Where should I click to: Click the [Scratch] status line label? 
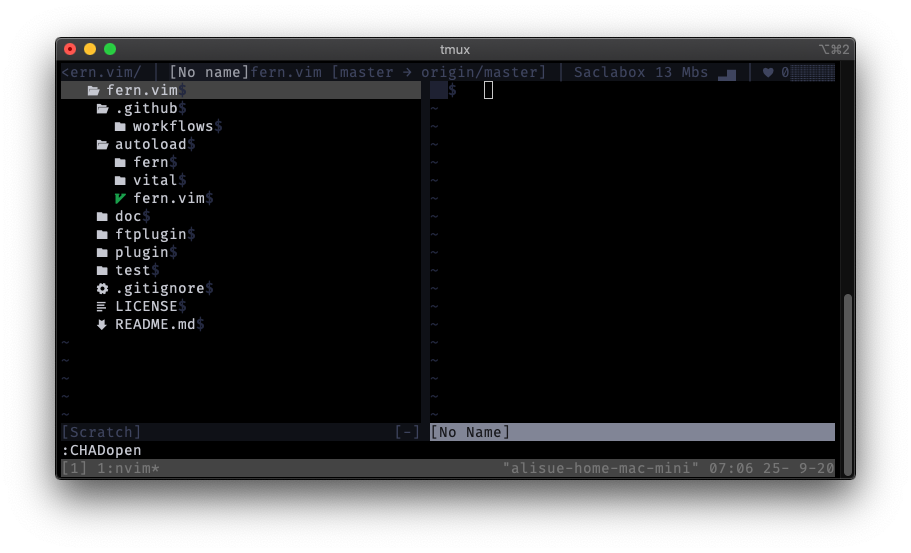[x=101, y=432]
